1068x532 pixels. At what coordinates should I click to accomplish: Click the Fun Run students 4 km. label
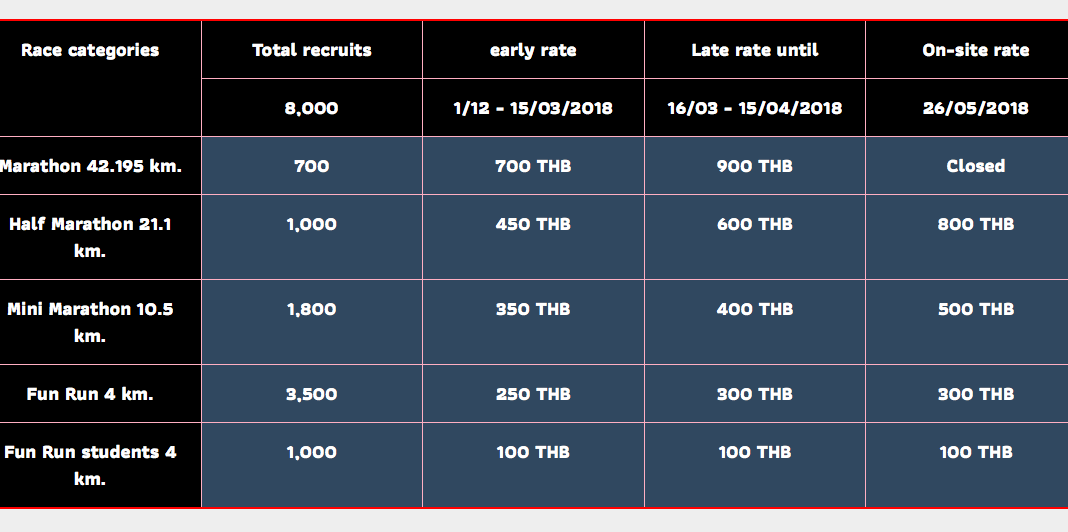coord(90,465)
